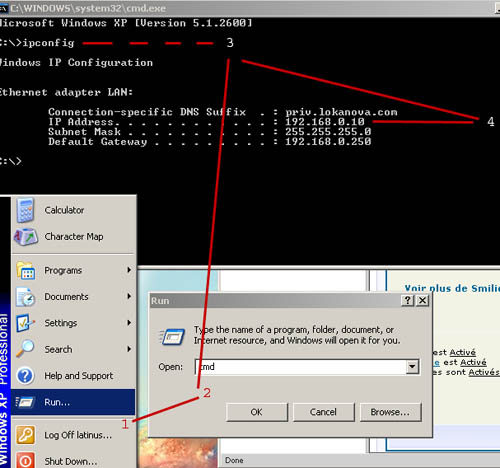Expand the Settings submenu arrow

(129, 323)
